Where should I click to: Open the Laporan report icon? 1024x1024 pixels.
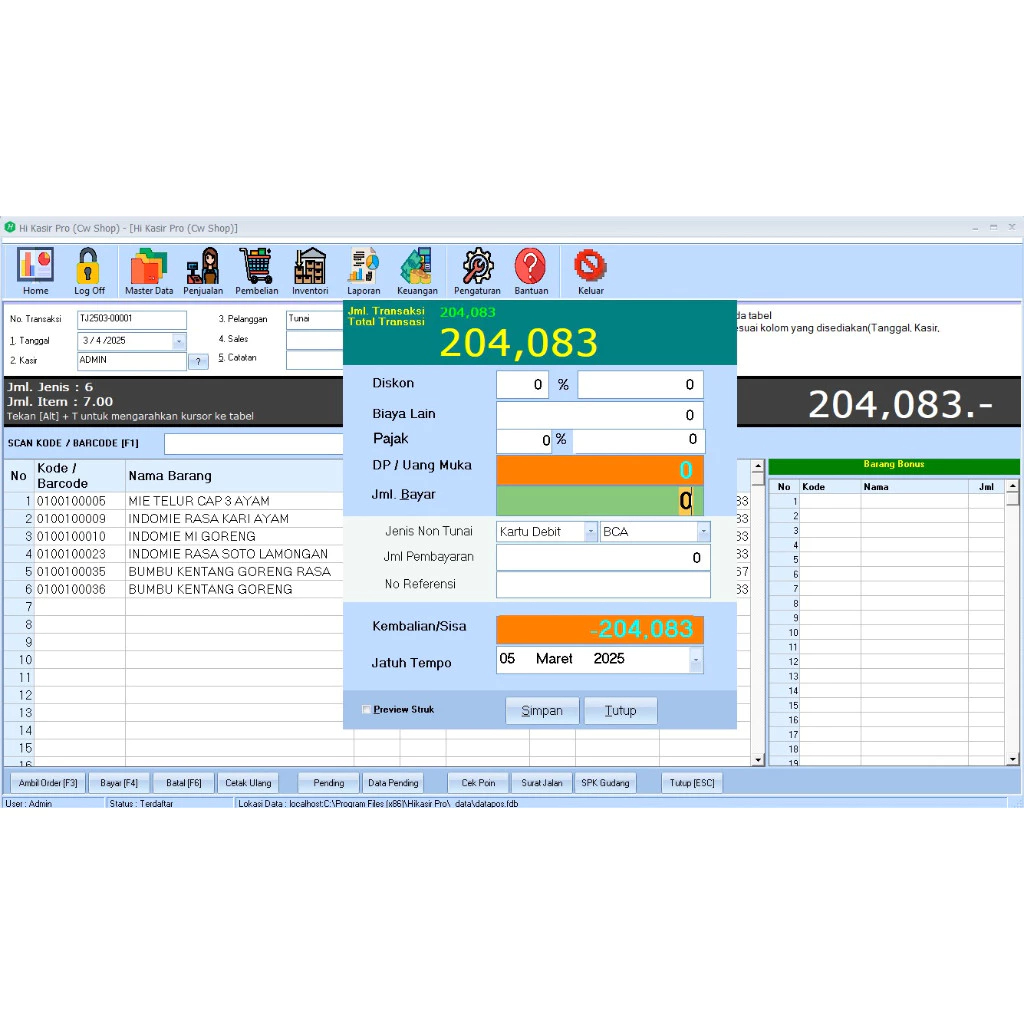363,271
